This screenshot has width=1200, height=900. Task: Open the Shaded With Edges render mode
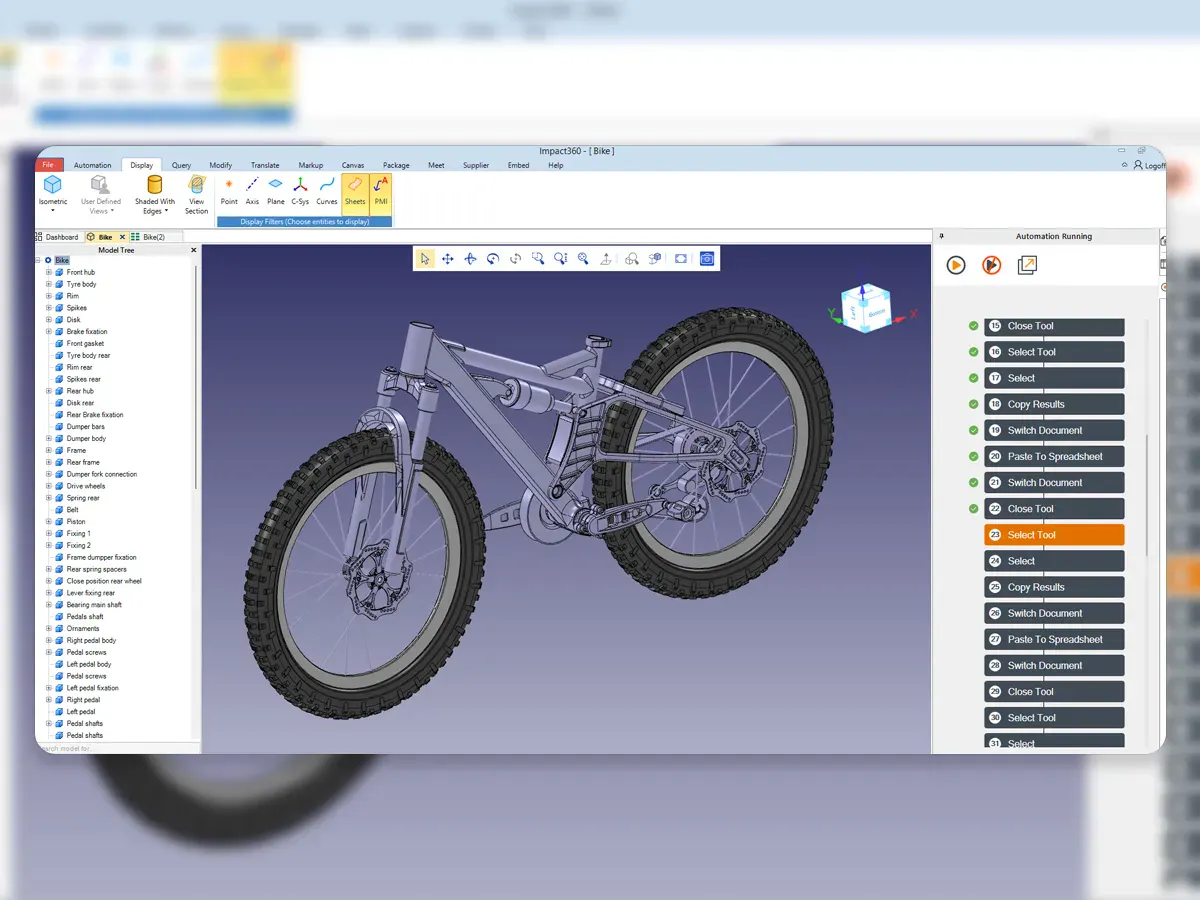point(154,193)
